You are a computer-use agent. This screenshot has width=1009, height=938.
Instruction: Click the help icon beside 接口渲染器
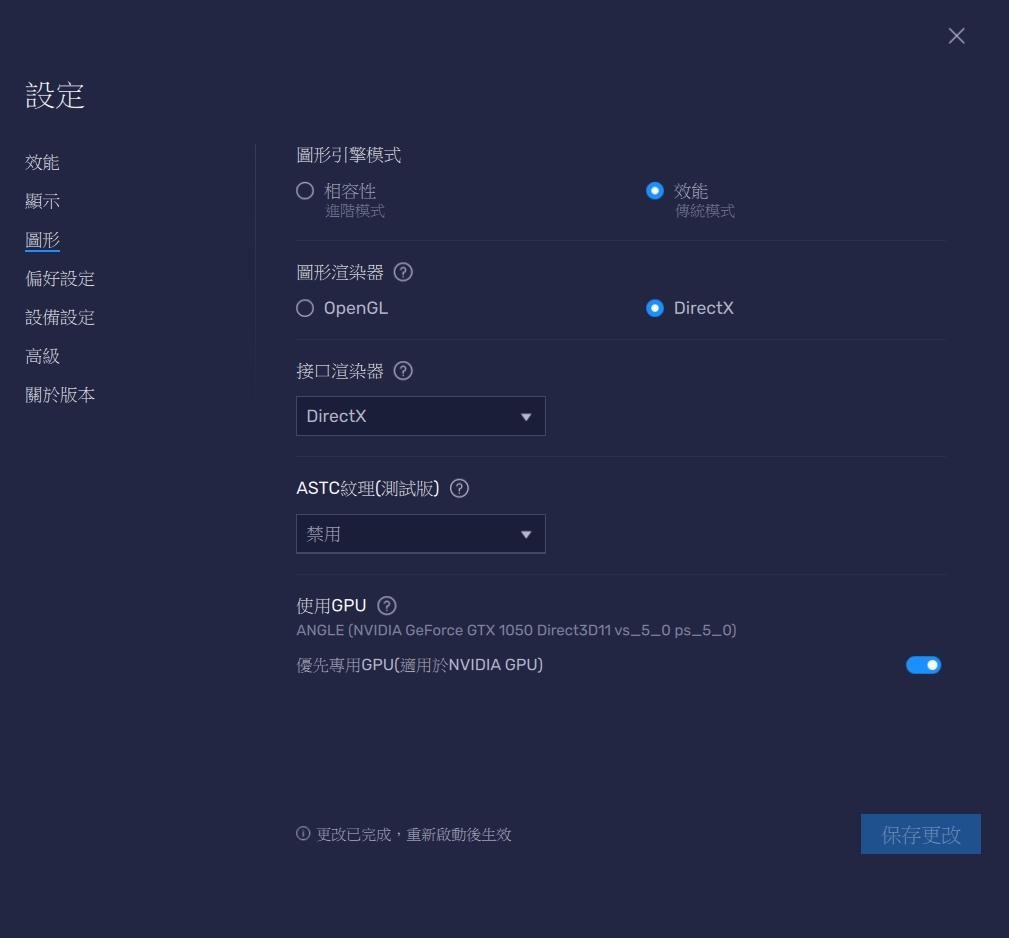point(403,371)
